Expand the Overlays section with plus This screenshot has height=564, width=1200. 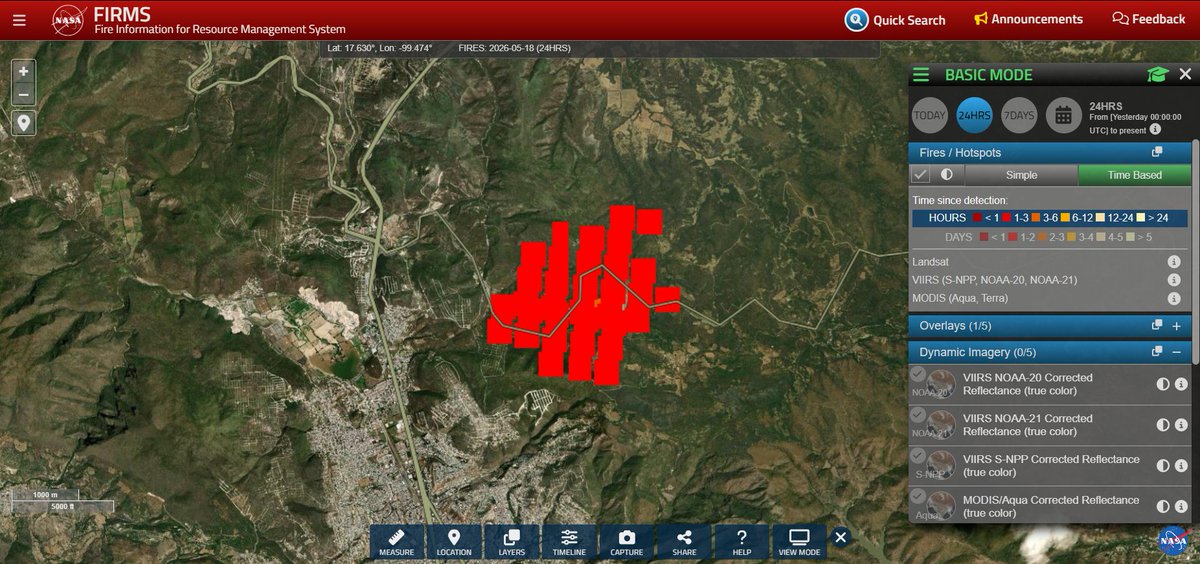1177,326
